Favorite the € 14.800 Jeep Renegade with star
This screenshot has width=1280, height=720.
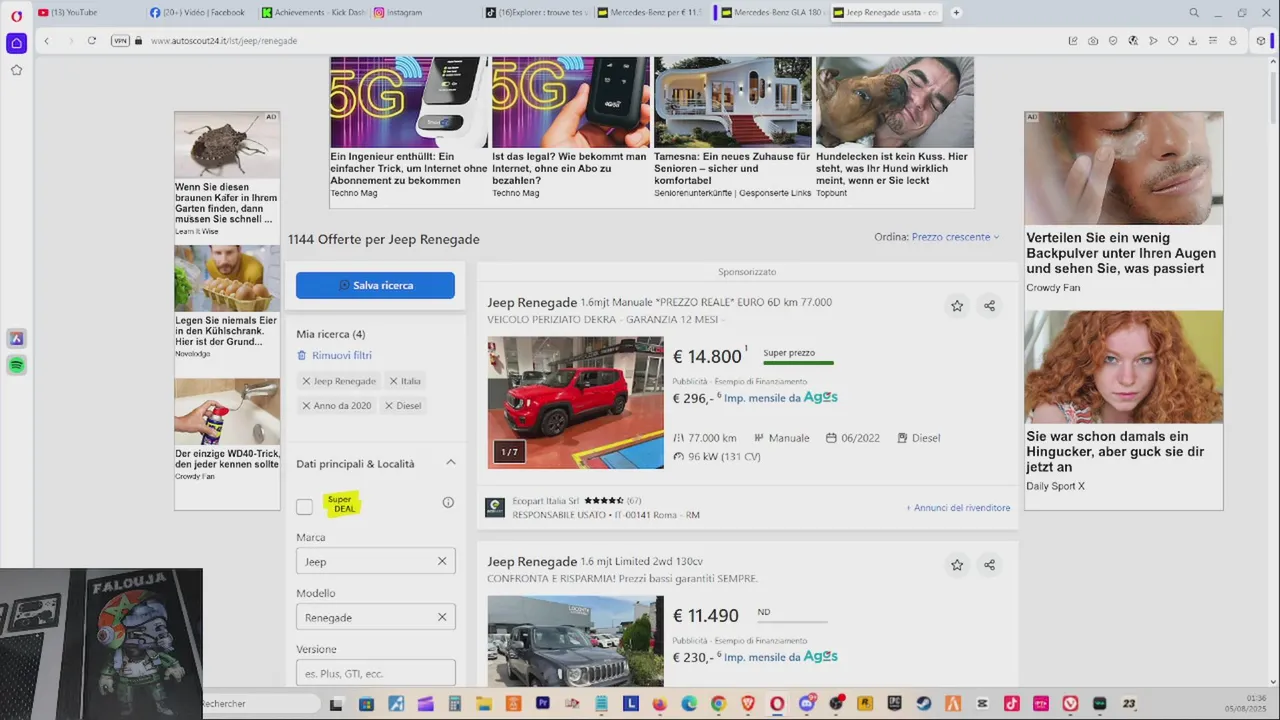click(957, 306)
